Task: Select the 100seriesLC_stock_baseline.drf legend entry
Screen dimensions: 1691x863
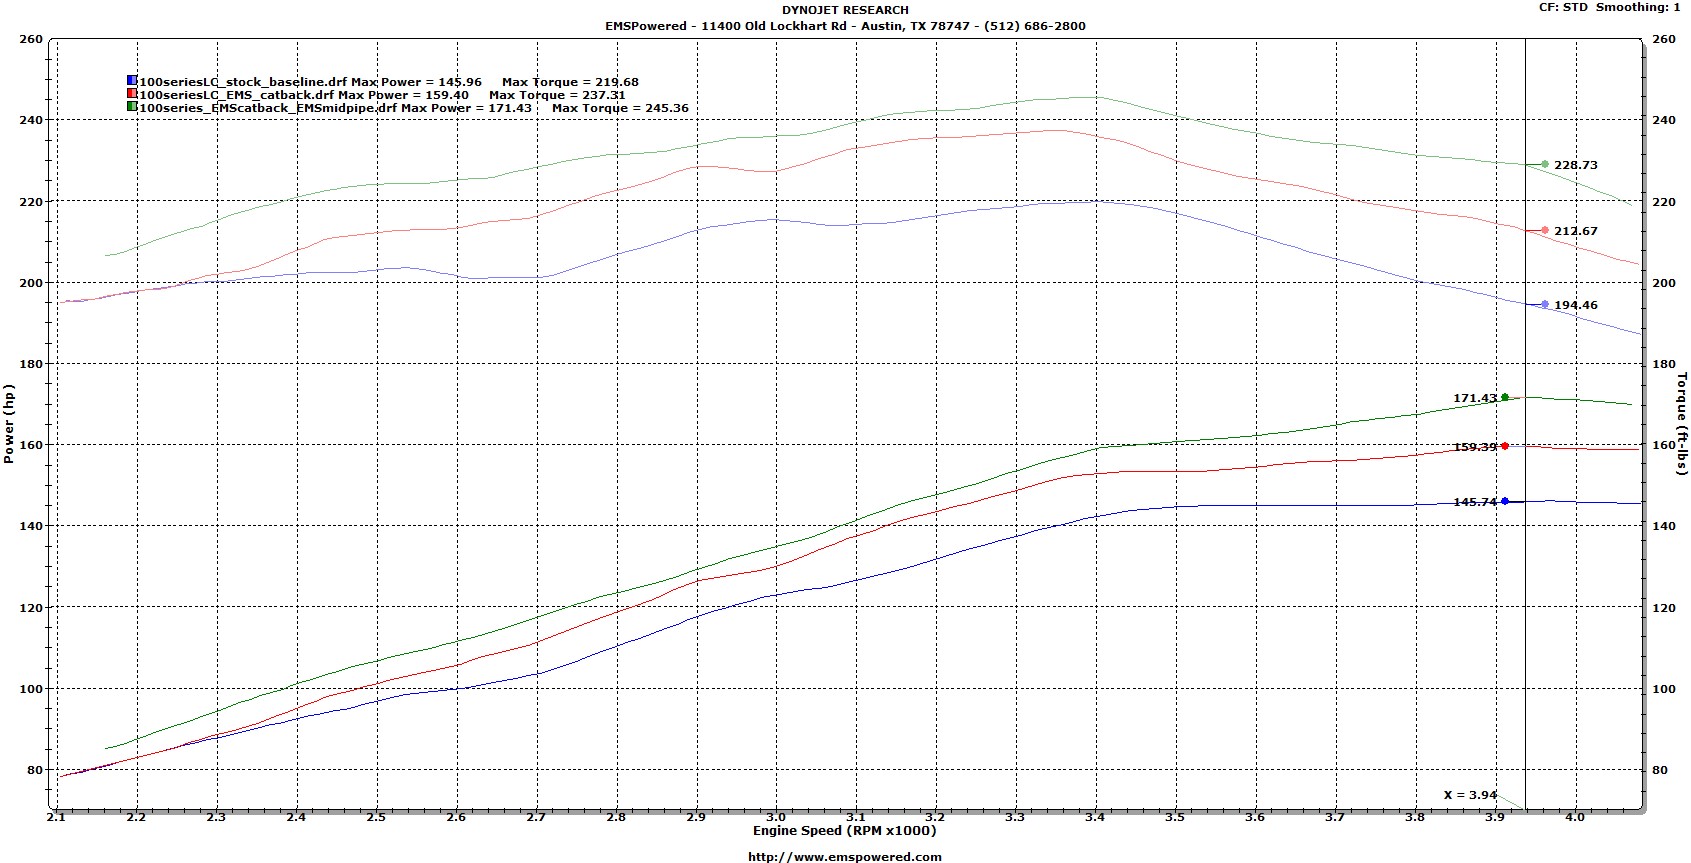Action: (244, 82)
